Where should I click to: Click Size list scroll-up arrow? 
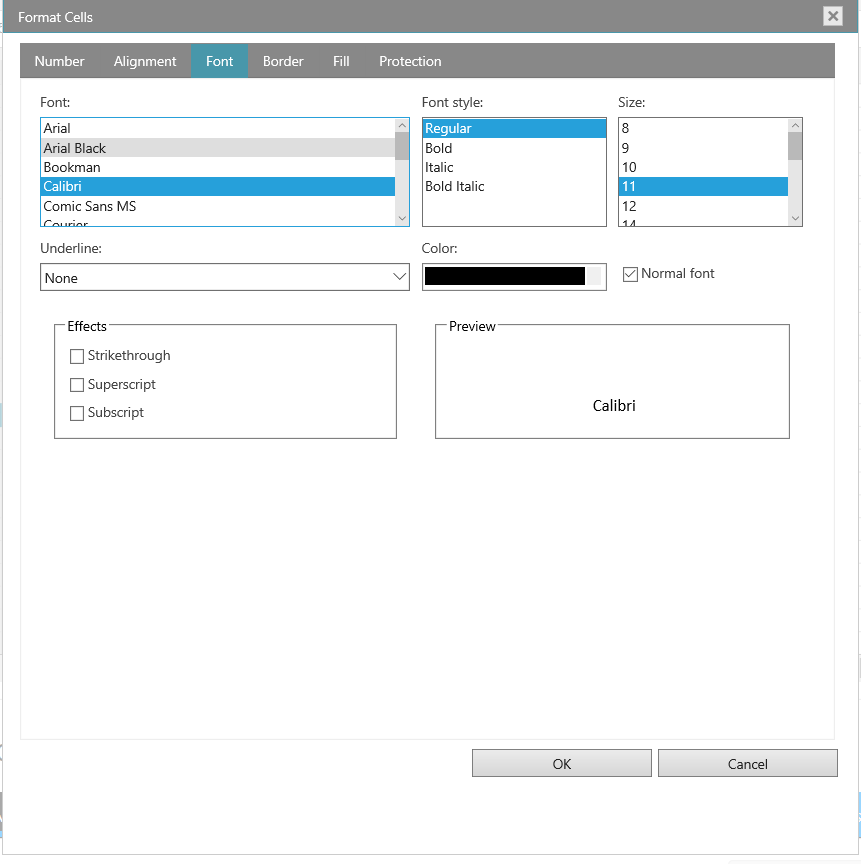tap(795, 126)
